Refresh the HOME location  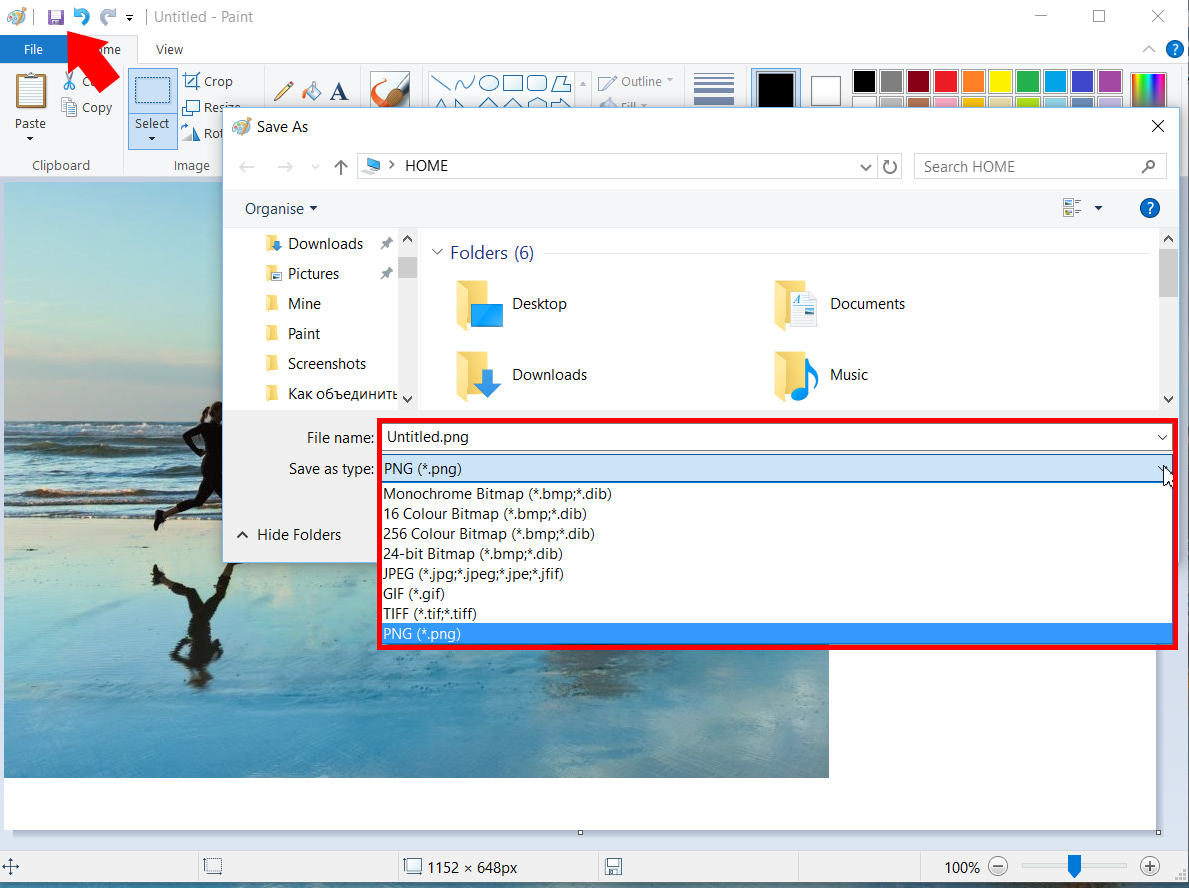tap(889, 167)
